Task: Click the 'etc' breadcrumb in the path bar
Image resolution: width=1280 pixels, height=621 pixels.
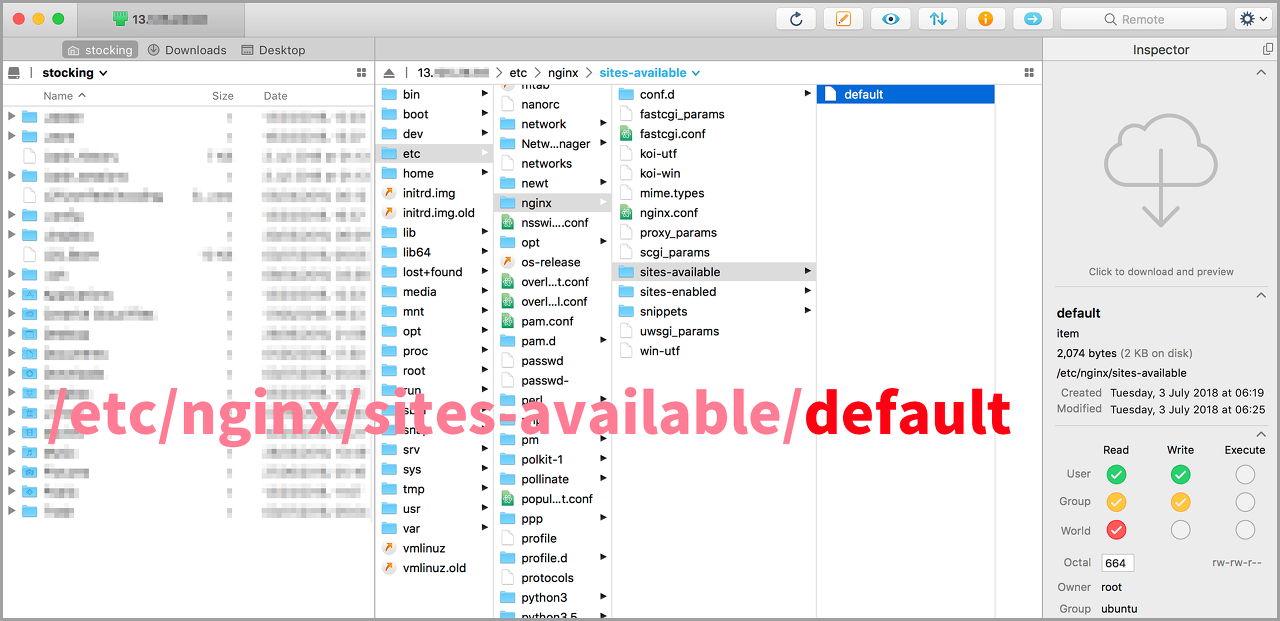Action: click(x=518, y=73)
